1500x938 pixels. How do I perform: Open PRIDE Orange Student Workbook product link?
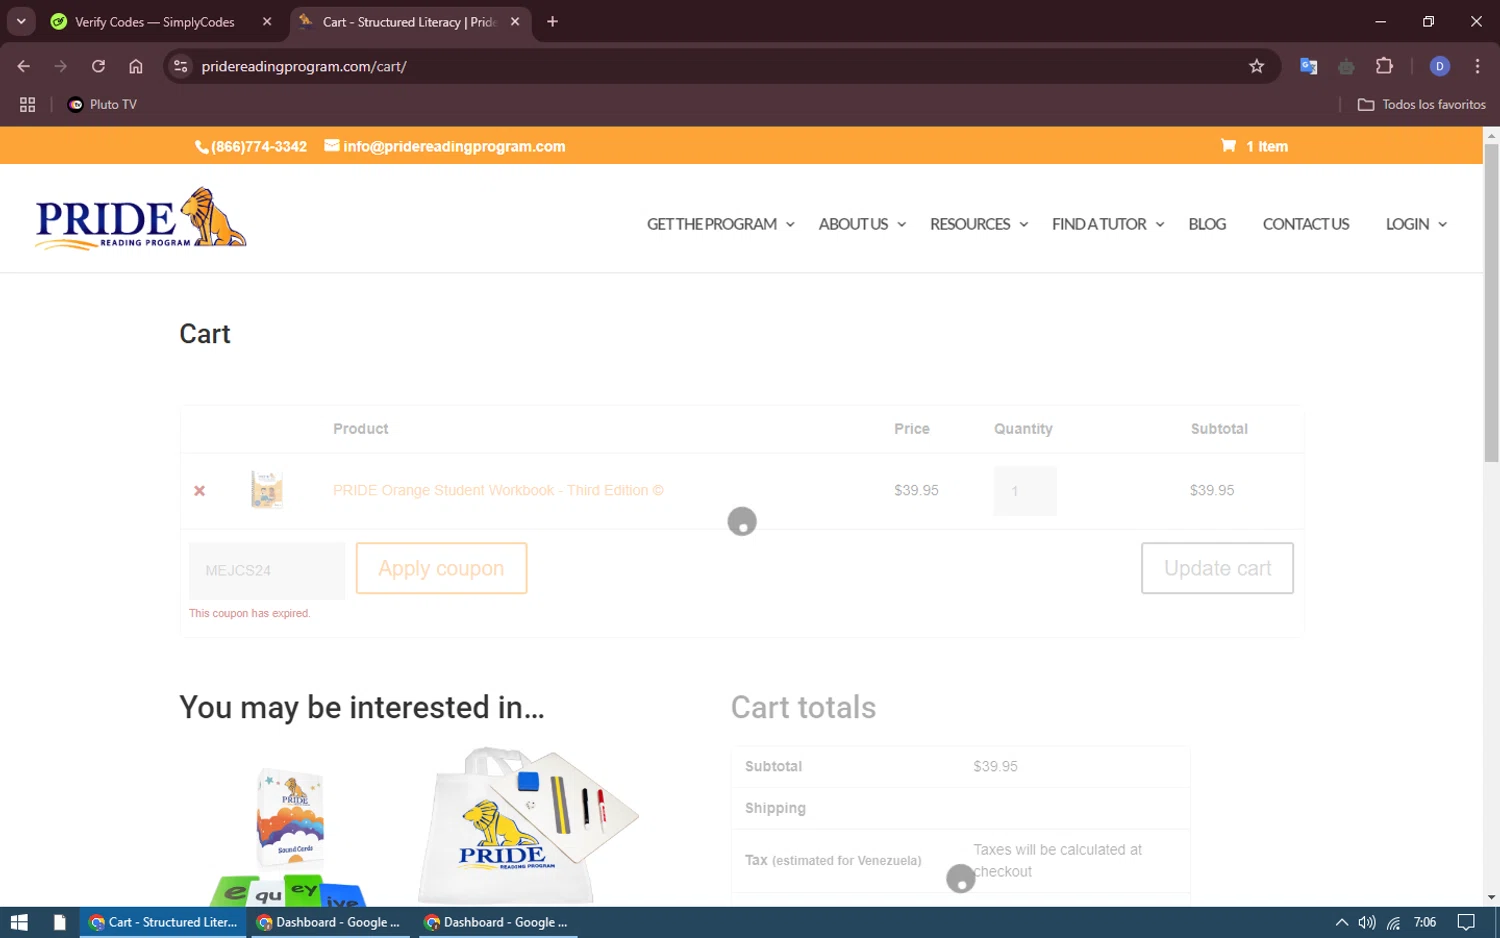(x=498, y=490)
